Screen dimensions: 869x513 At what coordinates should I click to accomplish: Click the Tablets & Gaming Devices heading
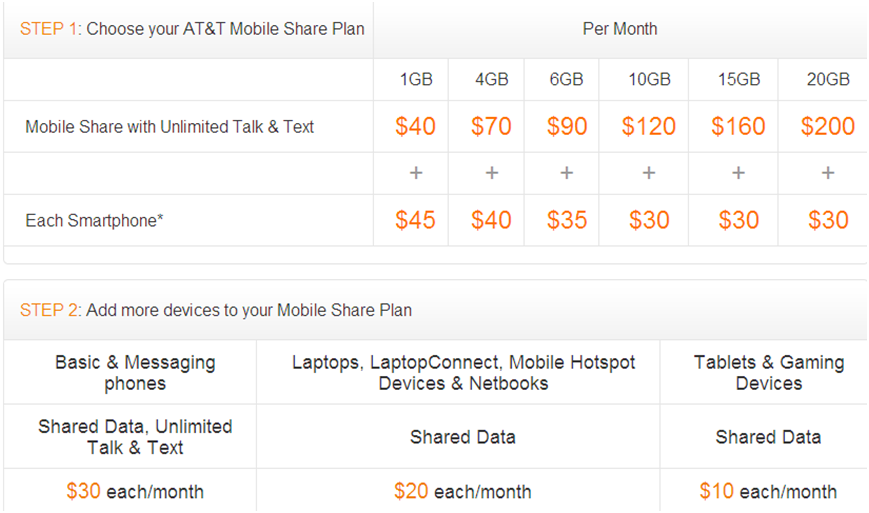click(x=768, y=372)
